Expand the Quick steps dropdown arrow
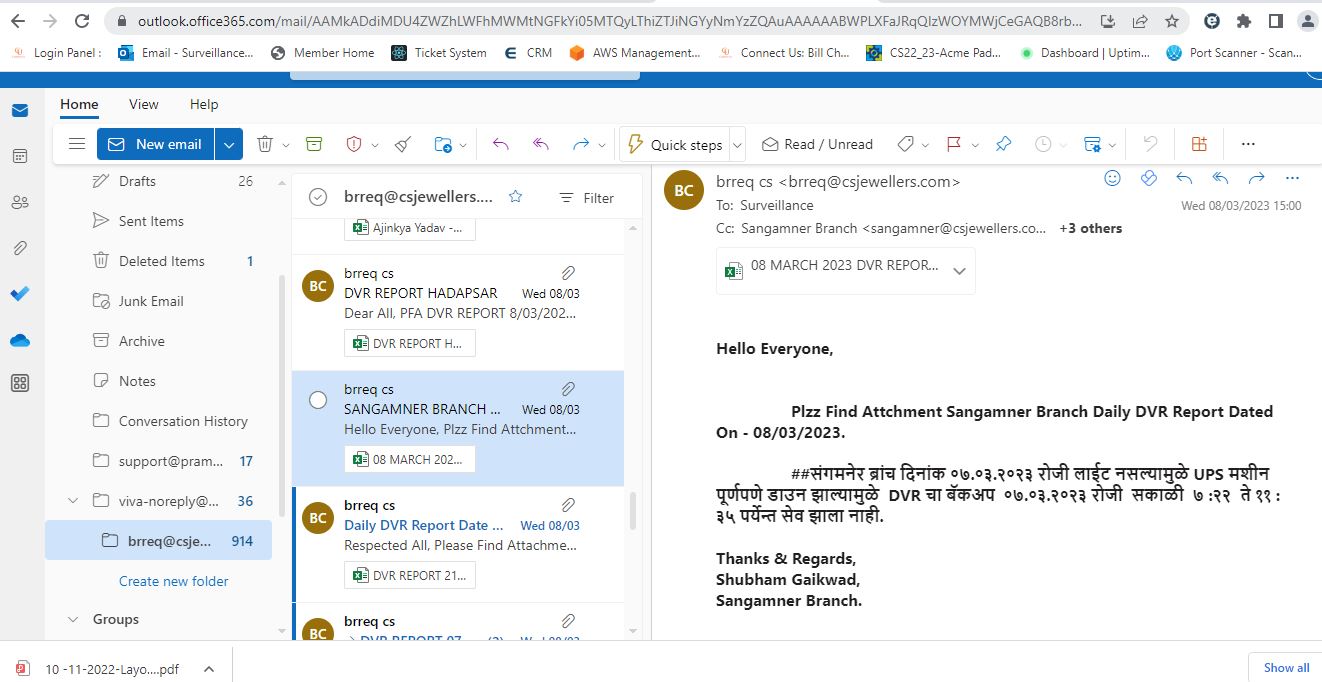1322x682 pixels. [x=738, y=145]
